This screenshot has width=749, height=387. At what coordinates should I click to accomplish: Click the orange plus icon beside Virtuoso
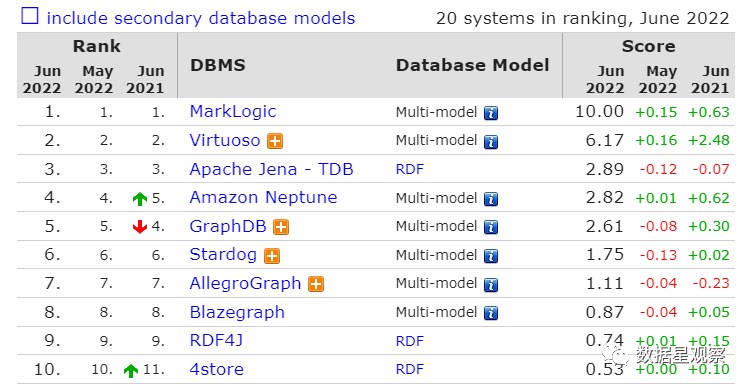pyautogui.click(x=275, y=141)
